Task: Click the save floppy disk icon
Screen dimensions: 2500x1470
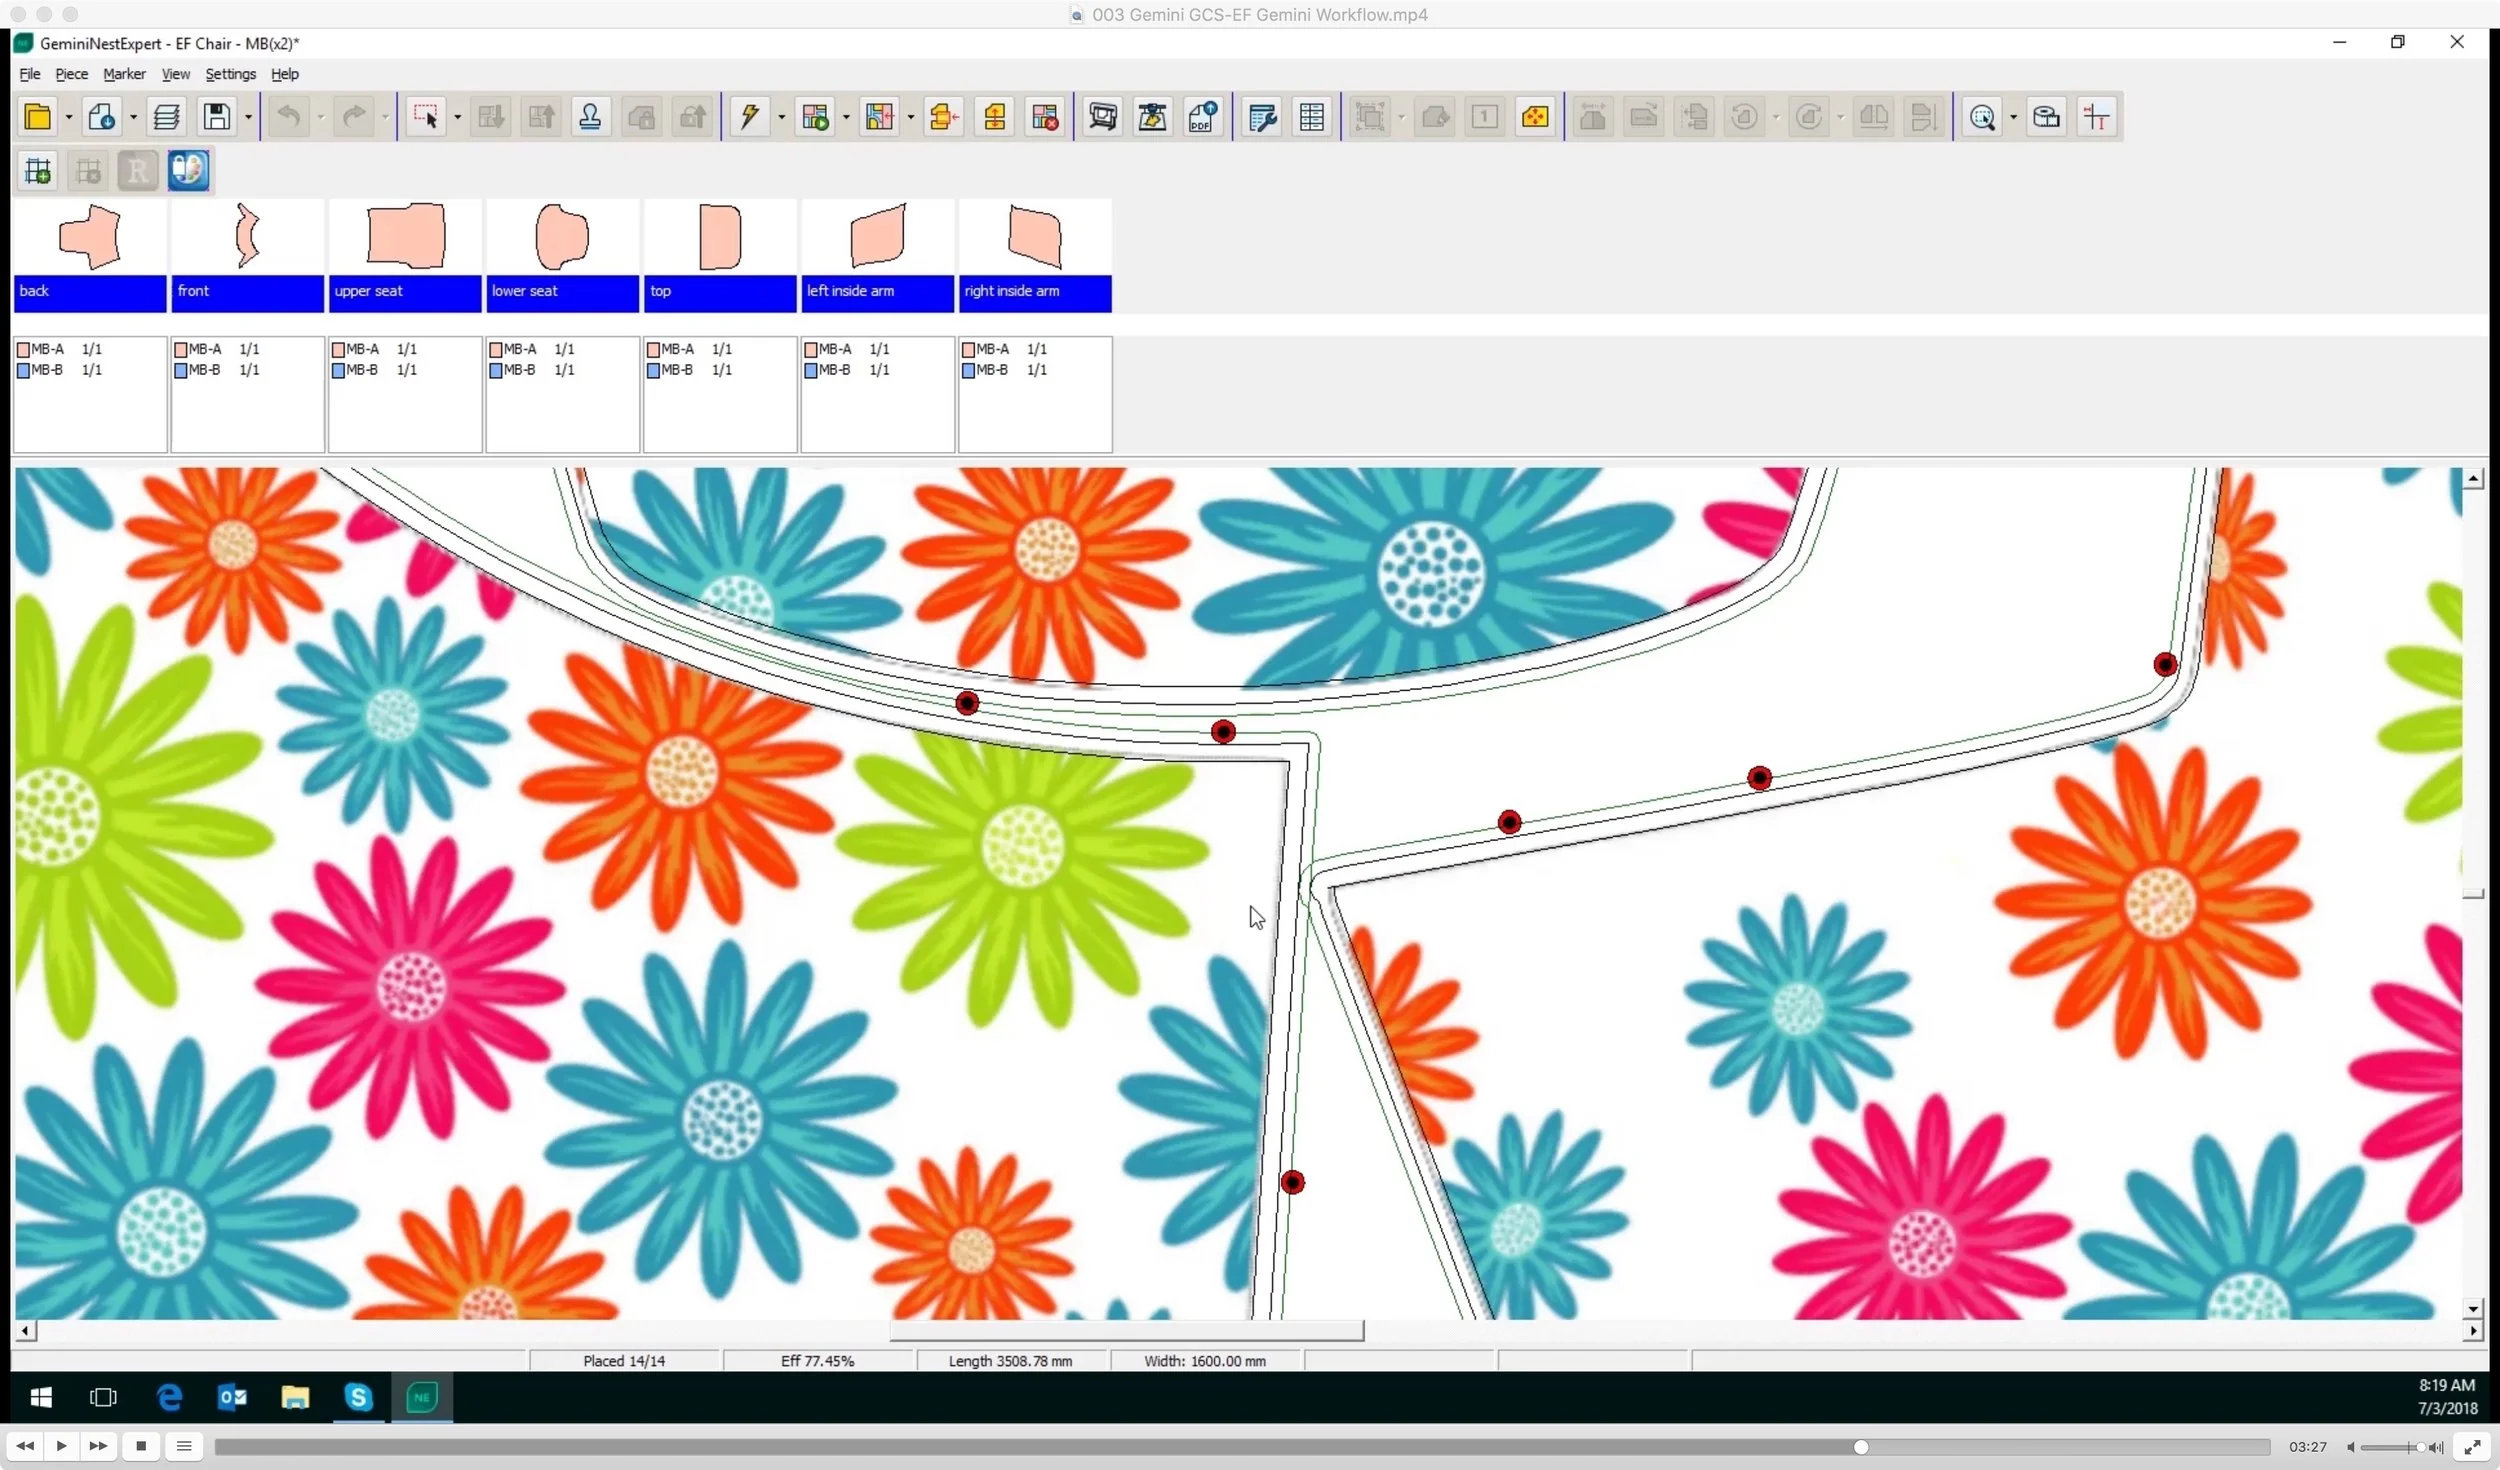Action: 217,117
